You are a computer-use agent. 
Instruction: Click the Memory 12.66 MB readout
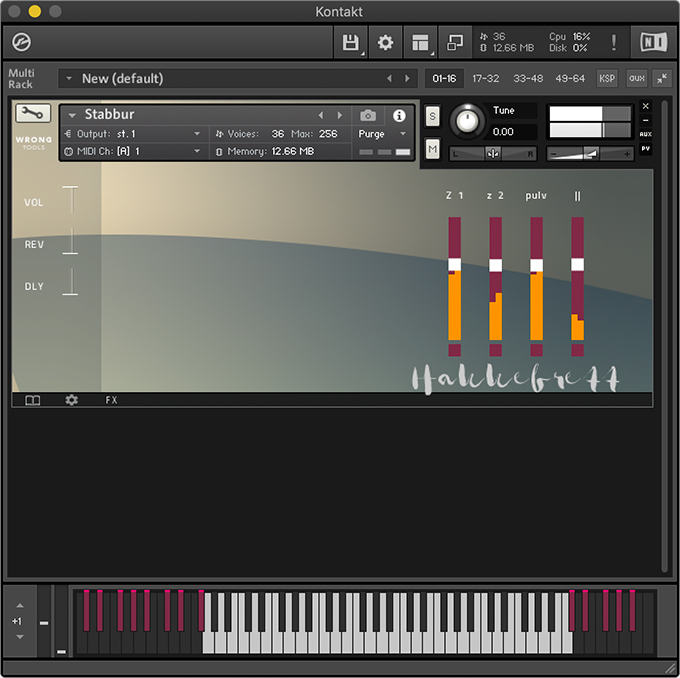[293, 151]
